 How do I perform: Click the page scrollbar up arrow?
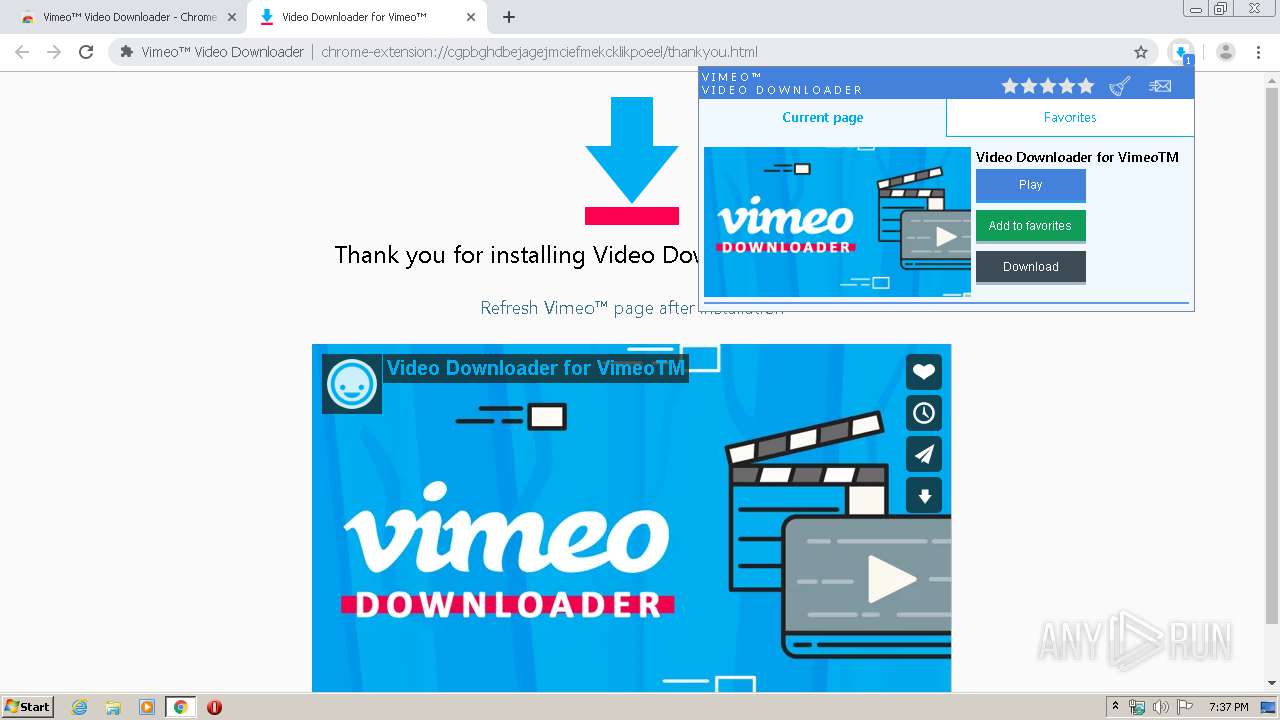[1272, 79]
